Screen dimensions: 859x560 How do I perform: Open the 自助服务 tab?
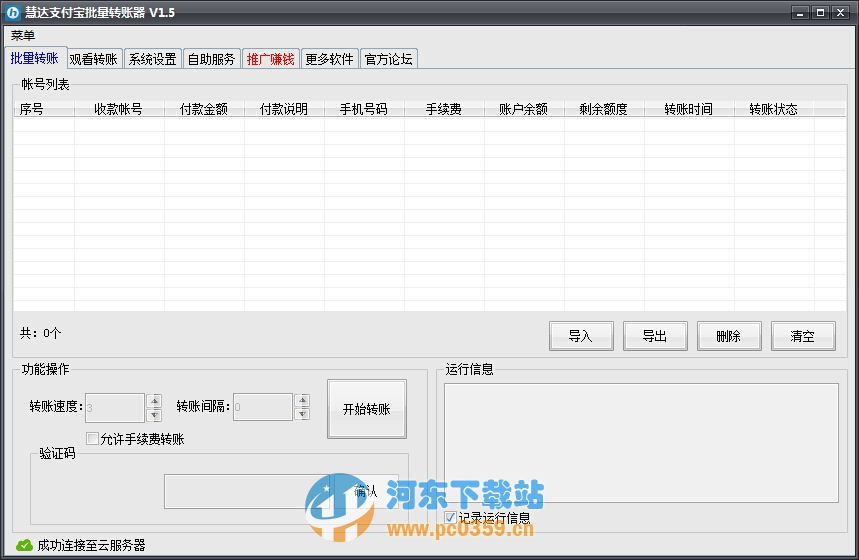click(211, 59)
